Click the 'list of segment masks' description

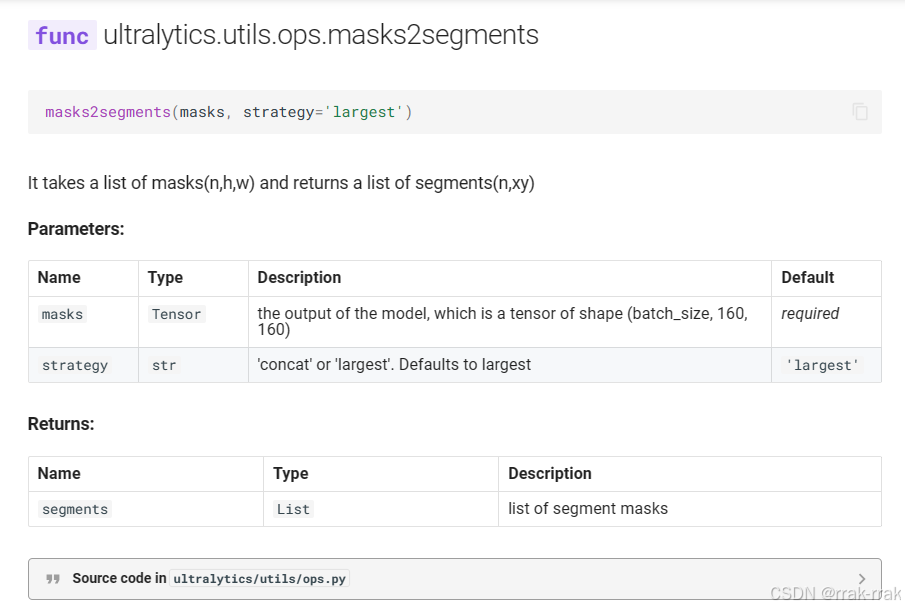click(588, 508)
